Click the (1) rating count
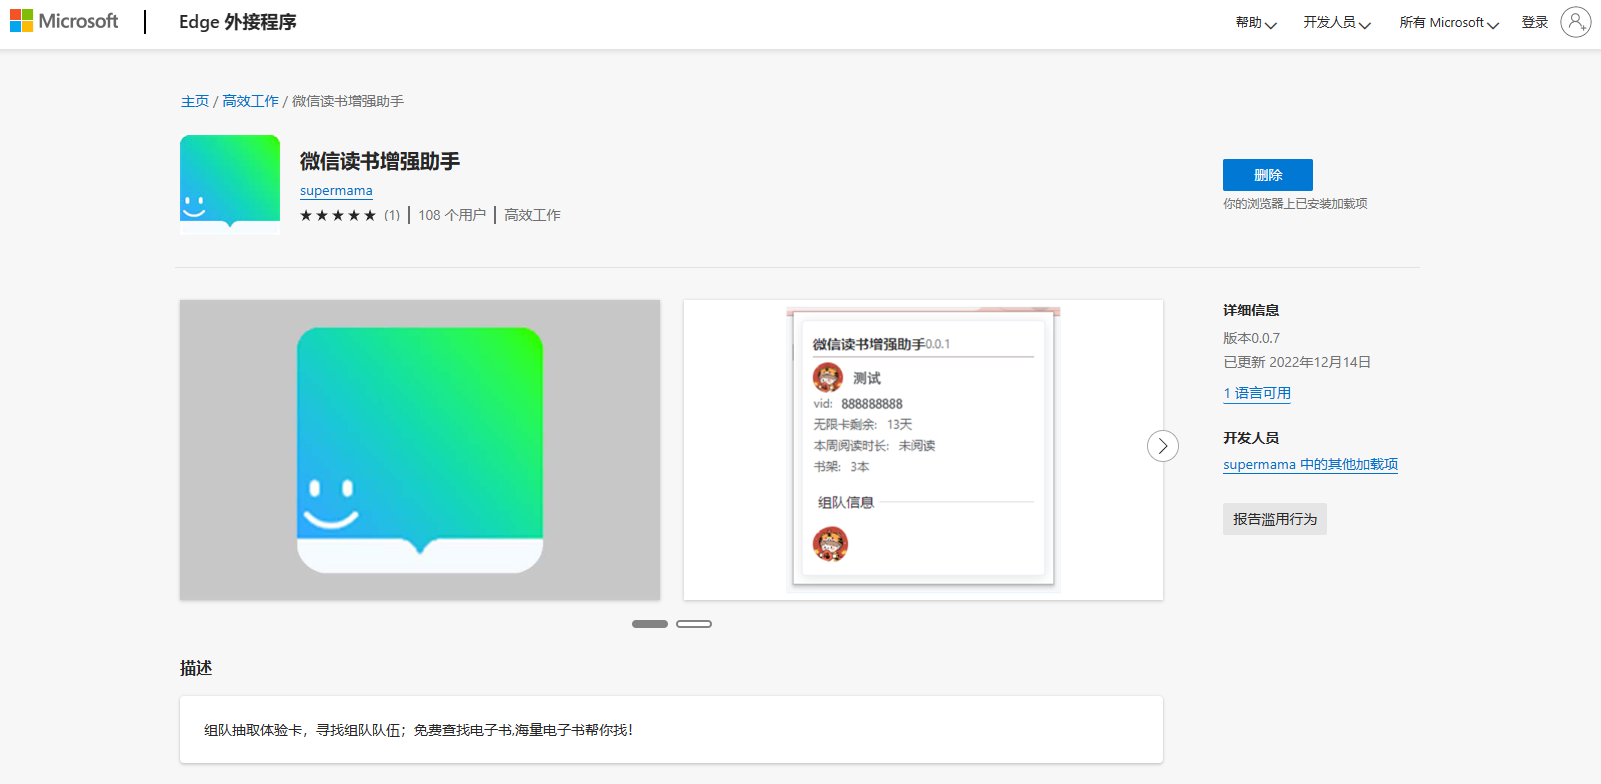Image resolution: width=1601 pixels, height=784 pixels. tap(392, 215)
